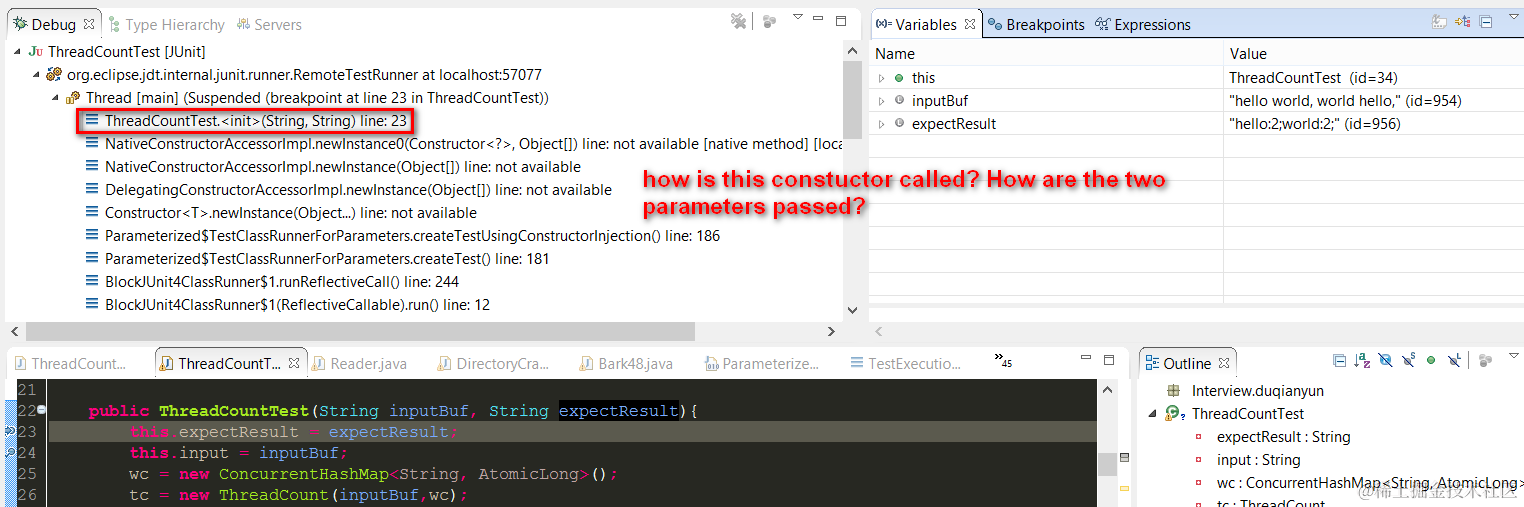Screen dimensions: 1524x507
Task: Click Remove All Terminated Launches icon in Debug view
Action: pos(739,21)
